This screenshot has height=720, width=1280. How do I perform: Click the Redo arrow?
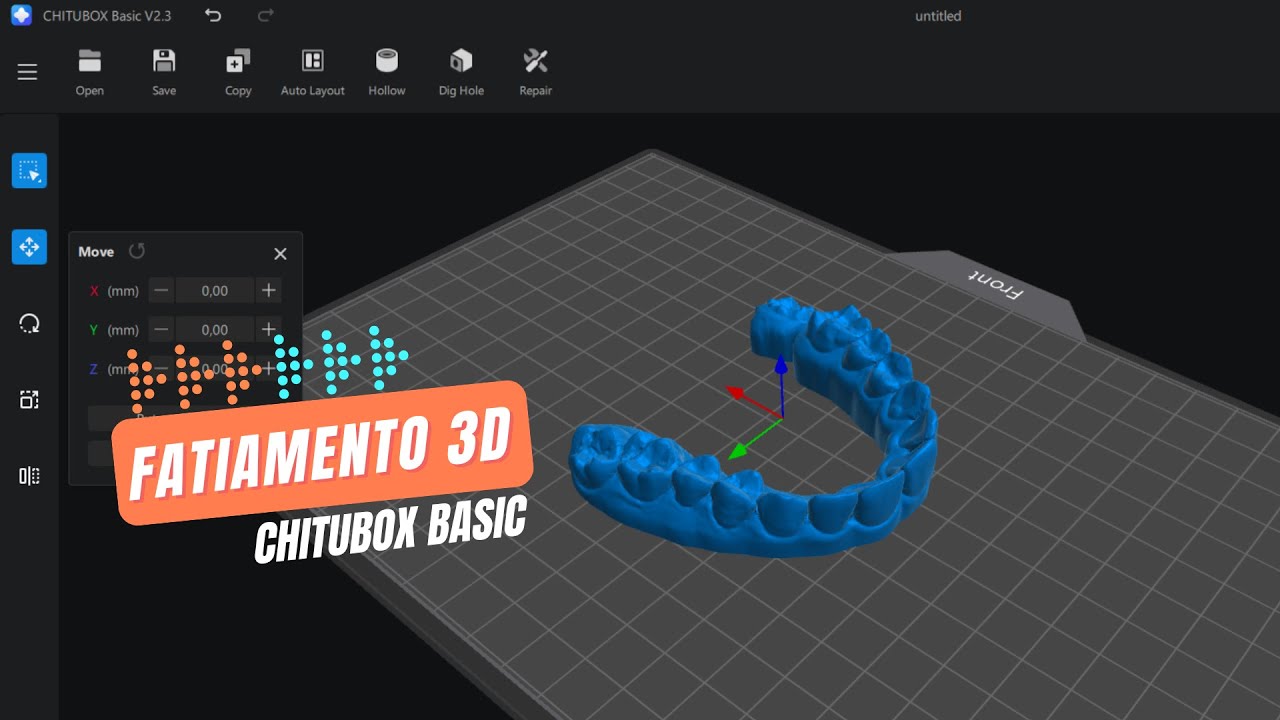click(265, 15)
